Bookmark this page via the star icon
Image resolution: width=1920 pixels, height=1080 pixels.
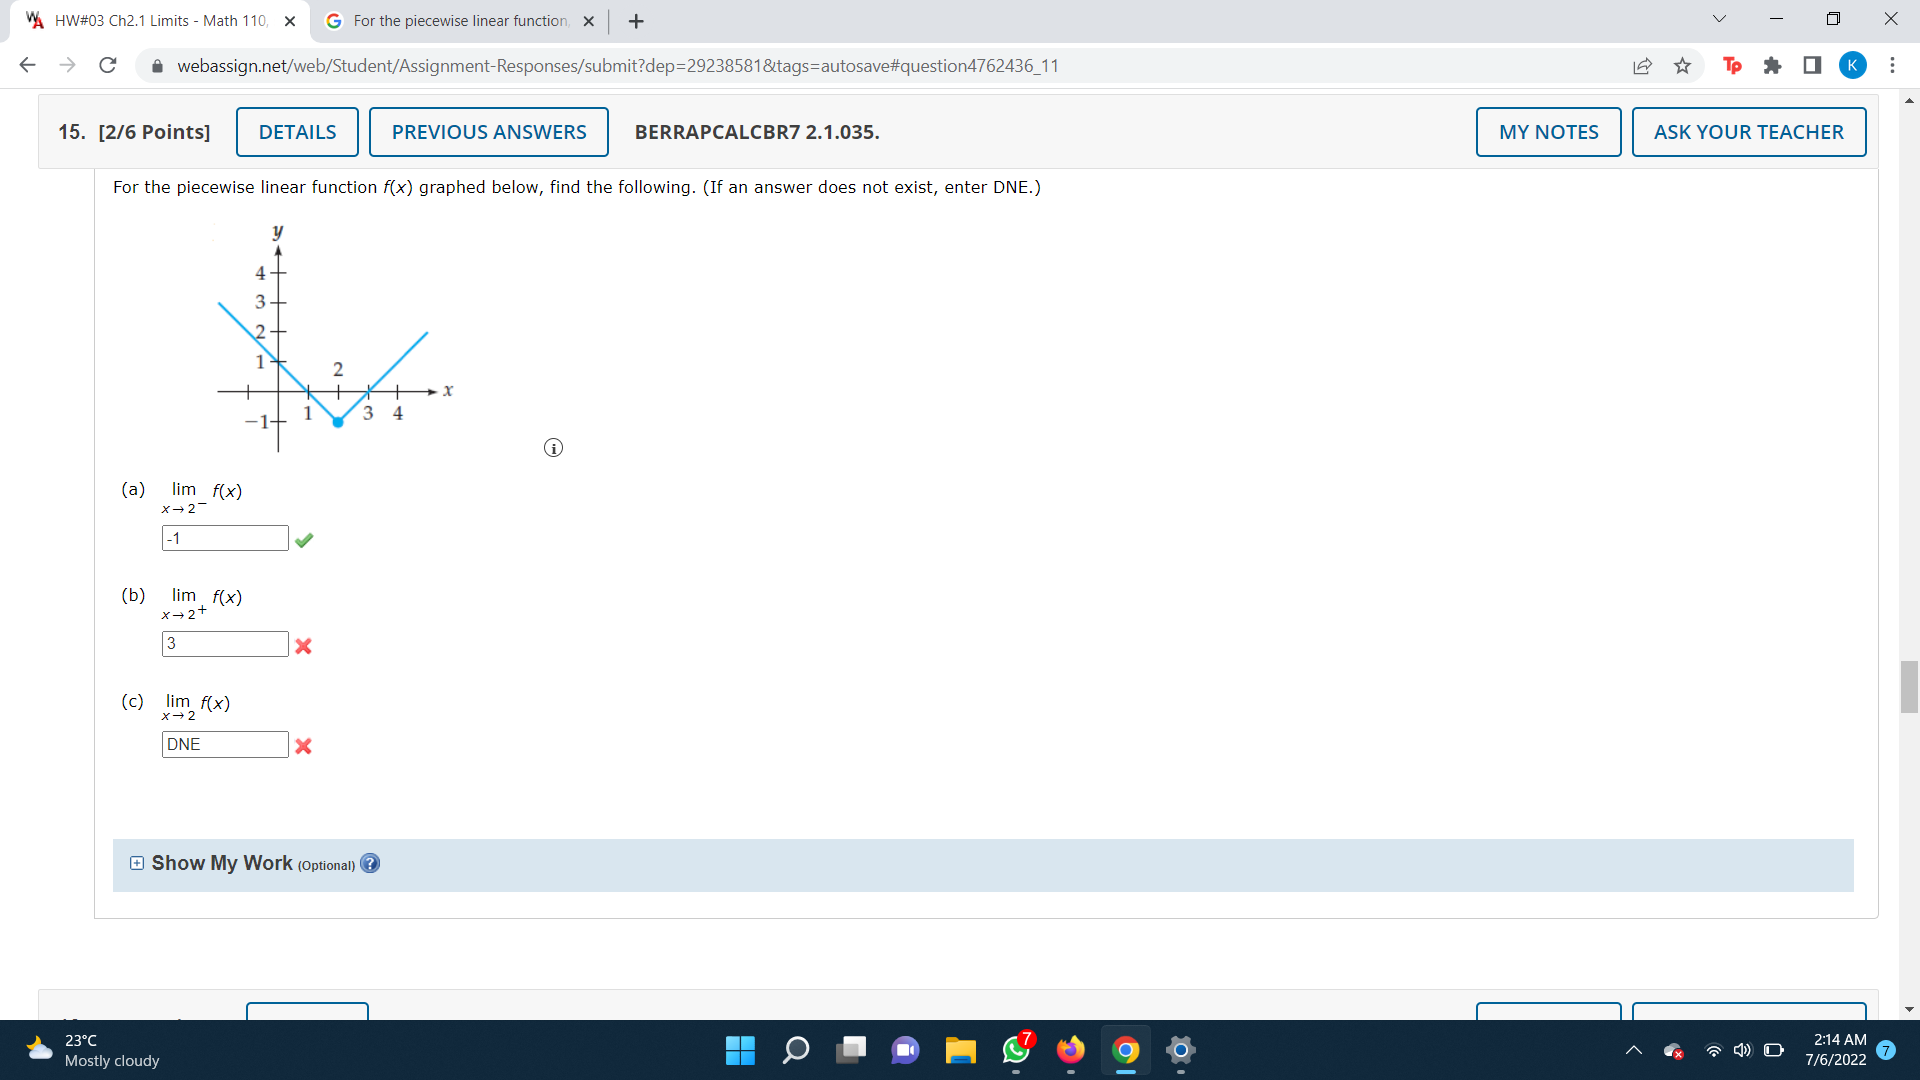click(1682, 66)
